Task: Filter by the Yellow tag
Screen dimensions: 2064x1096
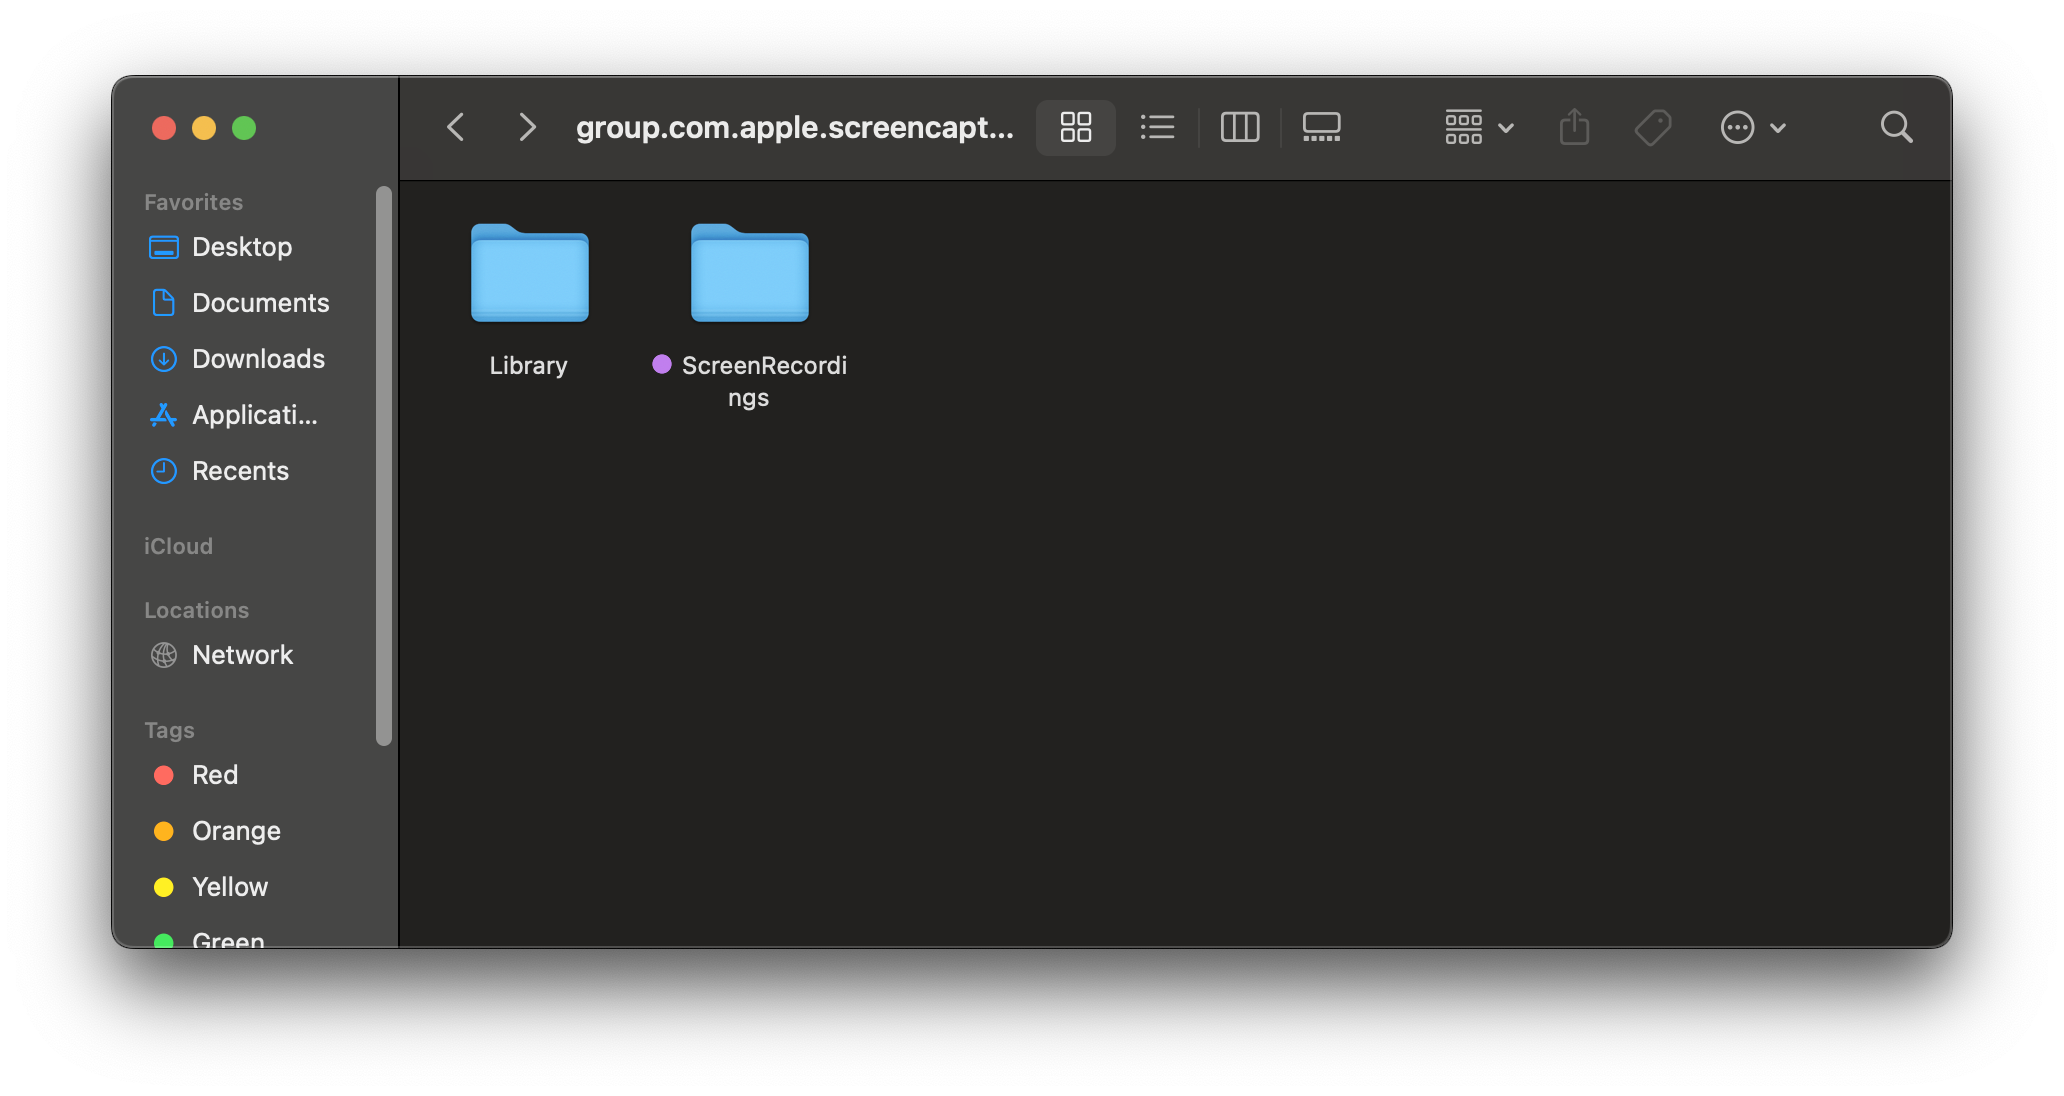Action: click(229, 887)
